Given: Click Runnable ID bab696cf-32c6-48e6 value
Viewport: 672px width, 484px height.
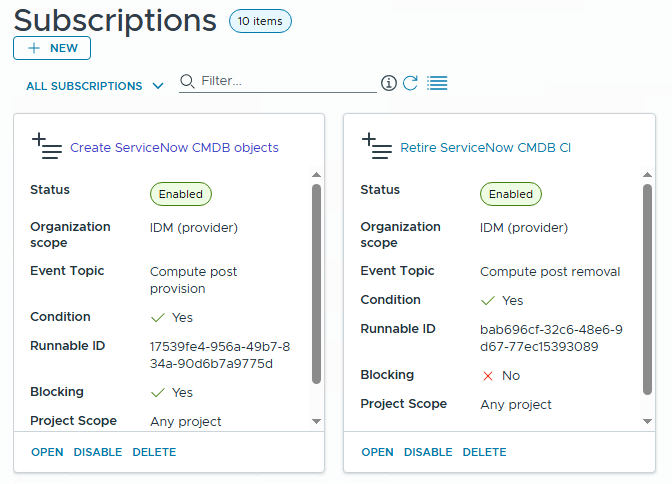Looking at the screenshot, I should tap(551, 338).
